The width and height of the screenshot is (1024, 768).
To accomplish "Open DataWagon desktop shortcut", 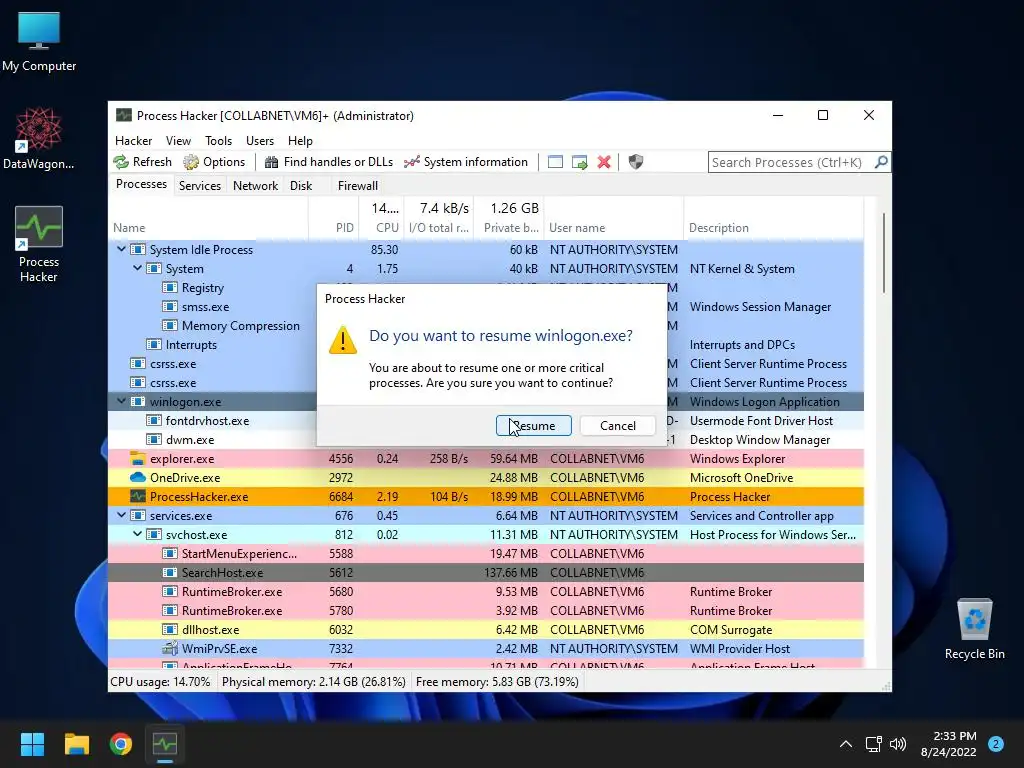I will (x=39, y=138).
